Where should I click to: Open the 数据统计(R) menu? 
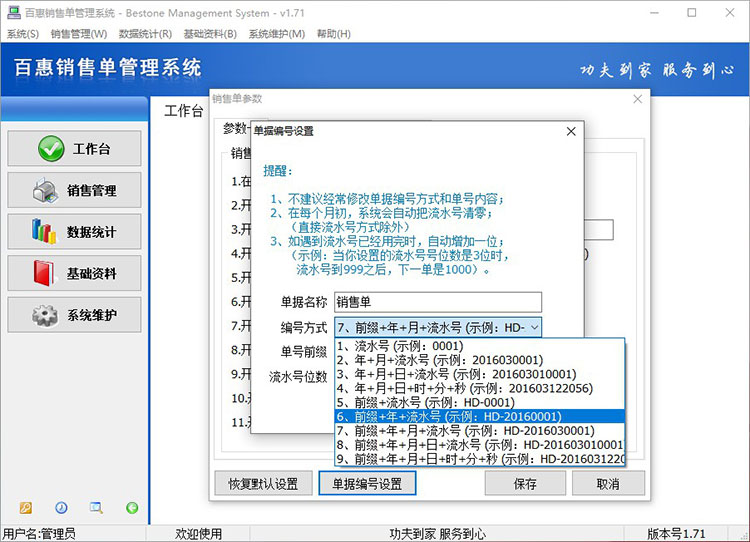145,34
